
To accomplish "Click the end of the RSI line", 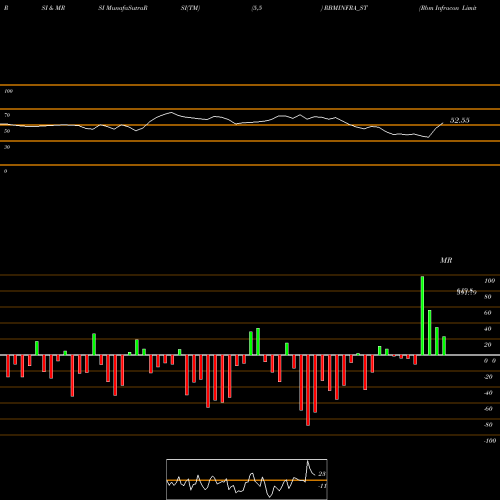I will point(443,123).
